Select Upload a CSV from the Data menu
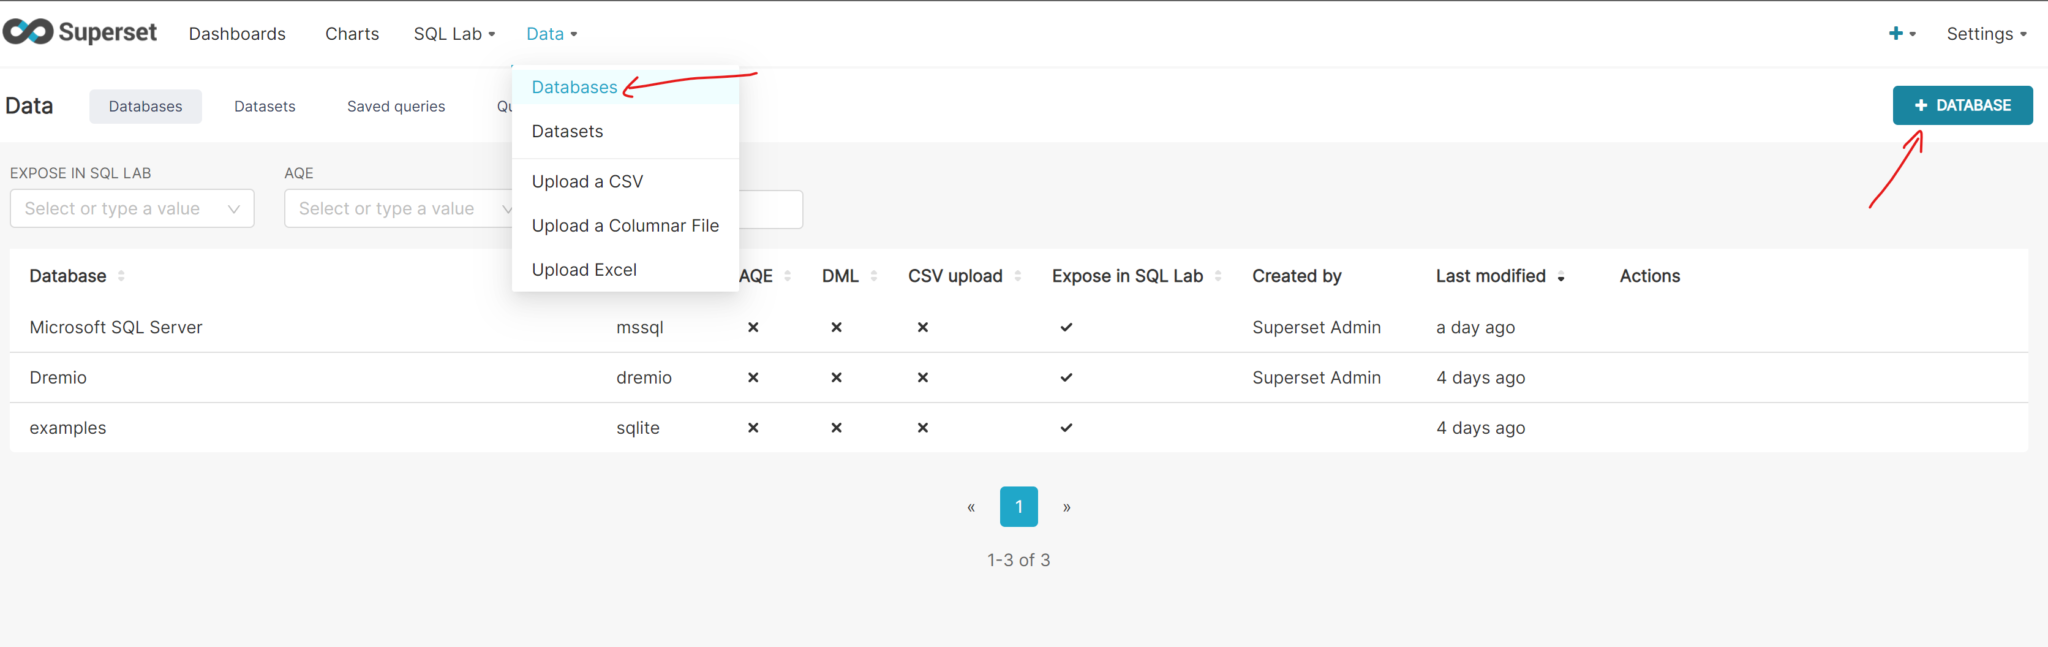 (587, 181)
